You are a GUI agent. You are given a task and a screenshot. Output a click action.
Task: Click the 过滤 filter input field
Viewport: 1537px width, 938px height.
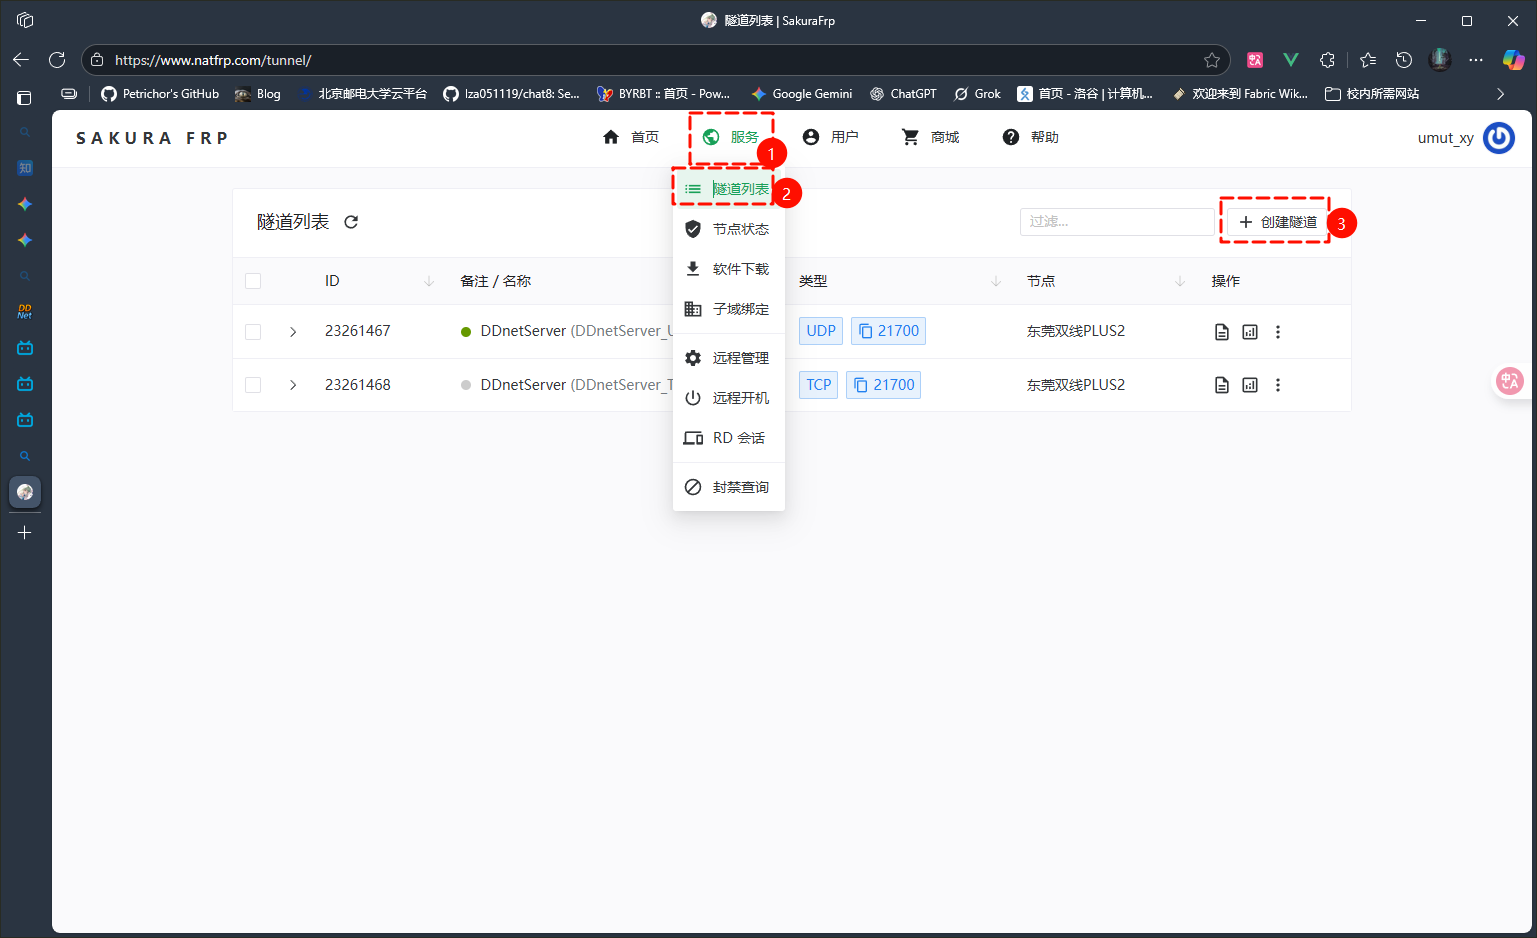click(1117, 222)
